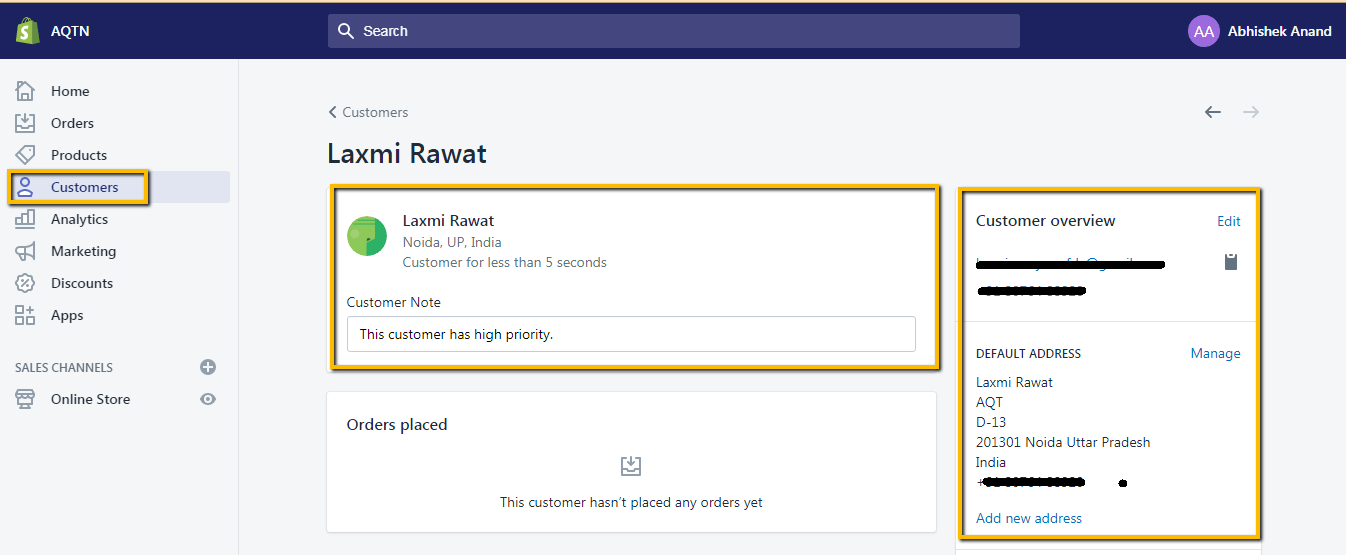1346x555 pixels.
Task: Open Analytics via bar chart icon
Action: click(25, 219)
